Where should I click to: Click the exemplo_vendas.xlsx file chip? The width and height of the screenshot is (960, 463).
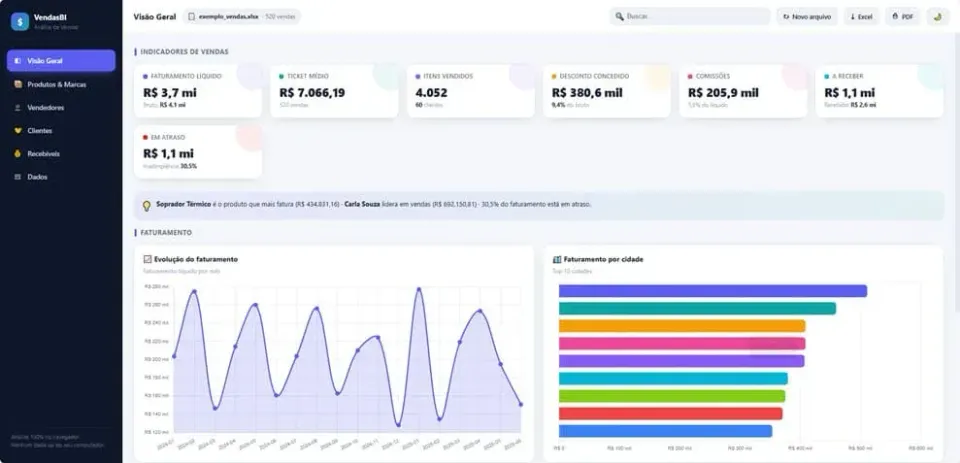point(242,17)
